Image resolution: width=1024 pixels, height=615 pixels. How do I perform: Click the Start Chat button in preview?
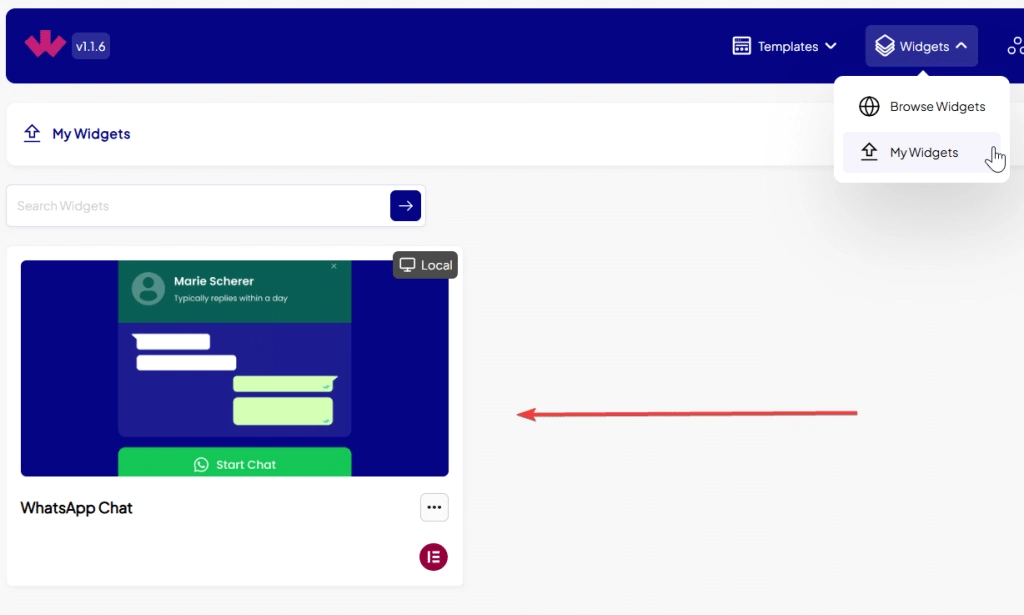point(234,462)
